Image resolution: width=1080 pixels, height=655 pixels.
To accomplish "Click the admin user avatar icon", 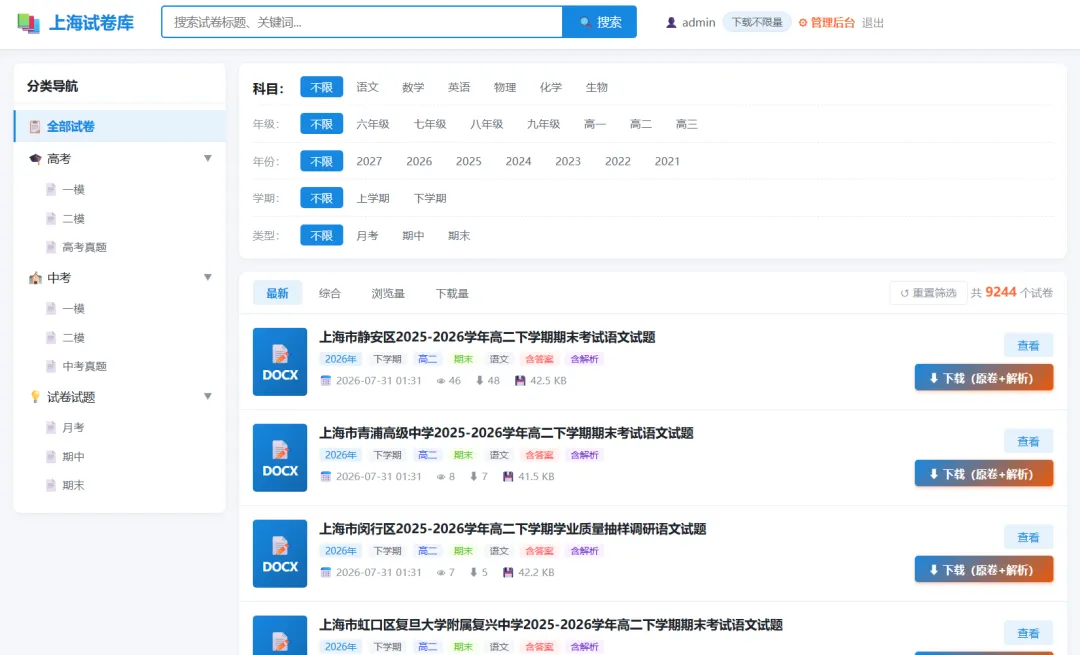I will (x=671, y=23).
